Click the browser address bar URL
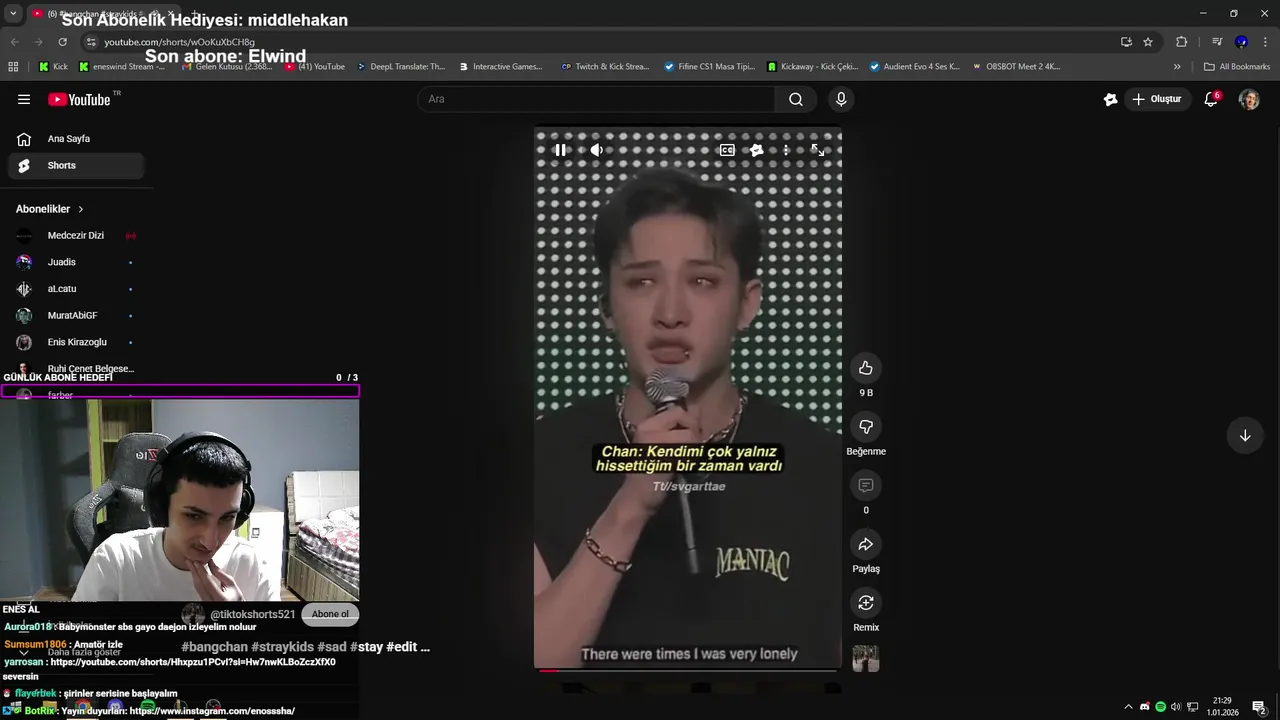The image size is (1280, 720). coord(180,42)
